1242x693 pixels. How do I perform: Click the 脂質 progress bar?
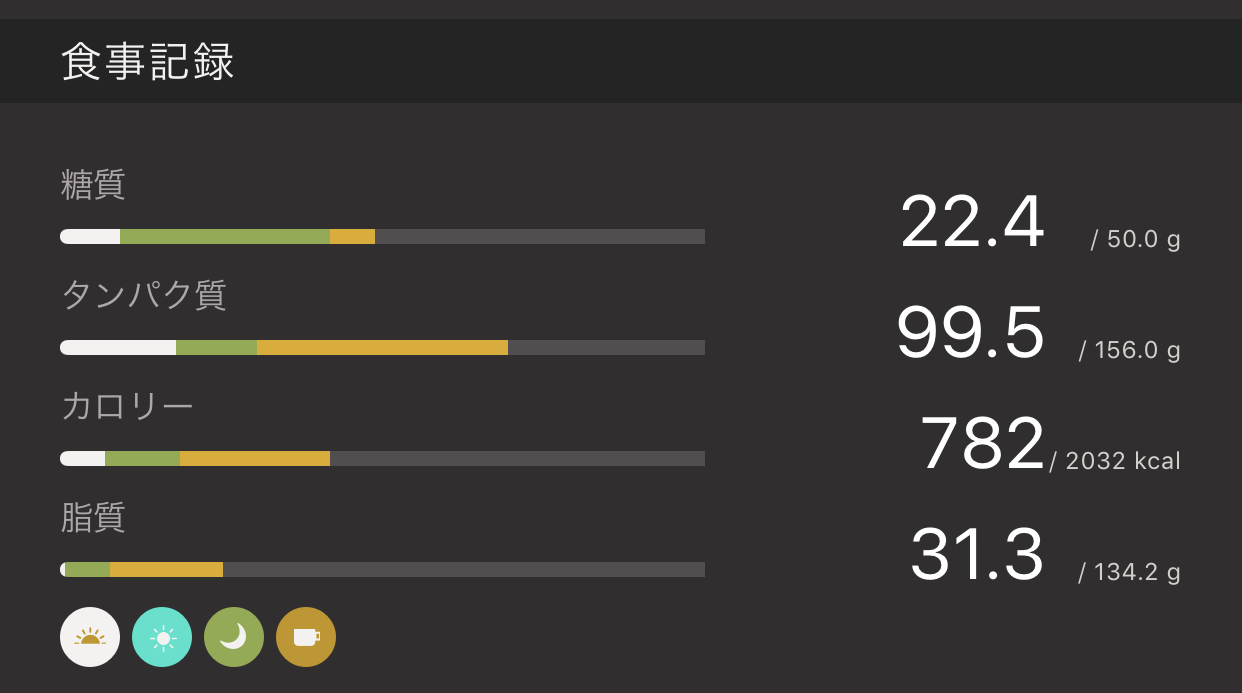pyautogui.click(x=382, y=570)
